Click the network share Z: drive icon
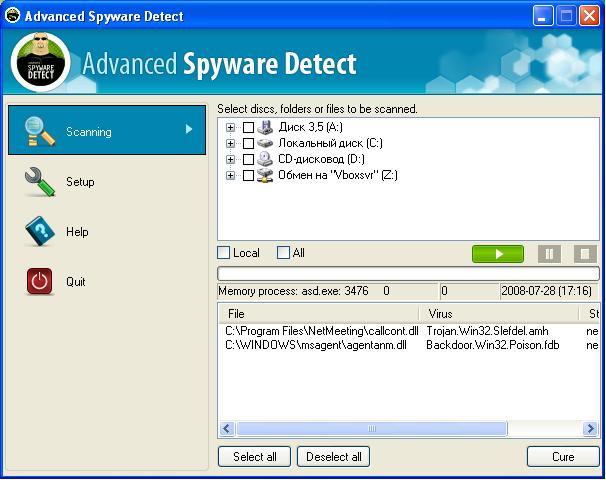Screen dimensions: 606x480 pyautogui.click(x=265, y=175)
